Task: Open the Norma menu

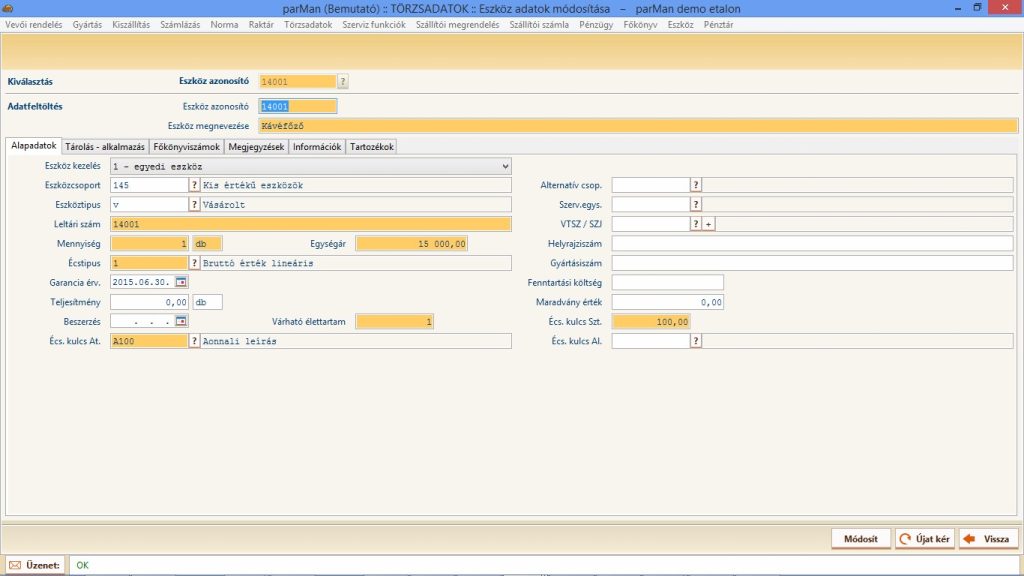Action: click(224, 25)
